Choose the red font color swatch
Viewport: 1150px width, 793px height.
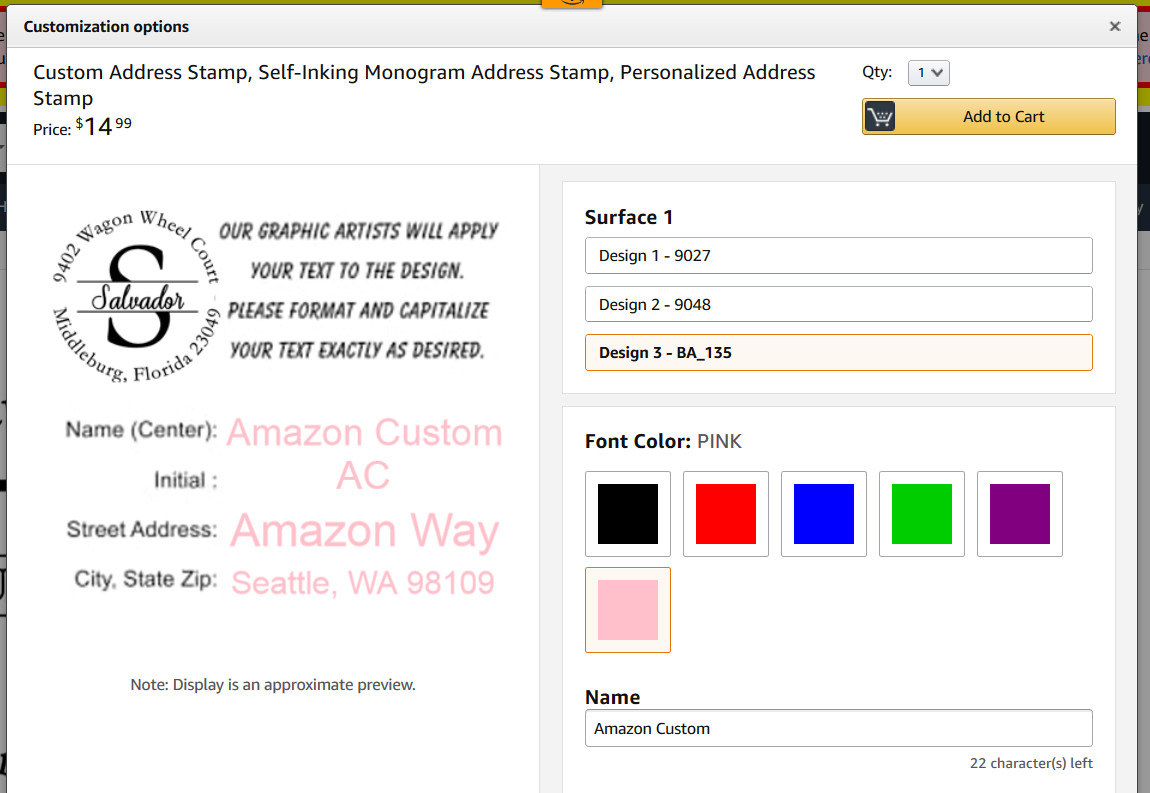726,514
